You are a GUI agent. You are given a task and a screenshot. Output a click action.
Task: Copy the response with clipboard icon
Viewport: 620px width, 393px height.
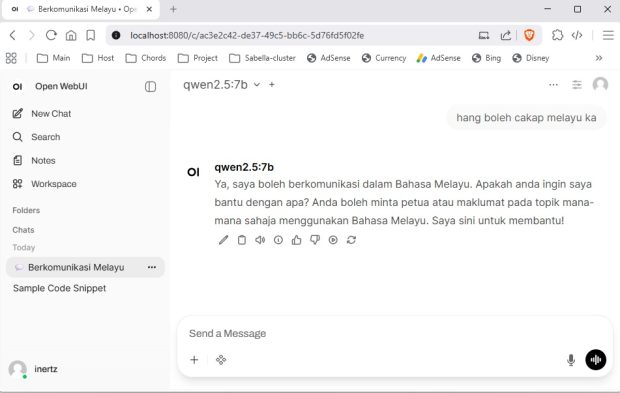pos(242,240)
